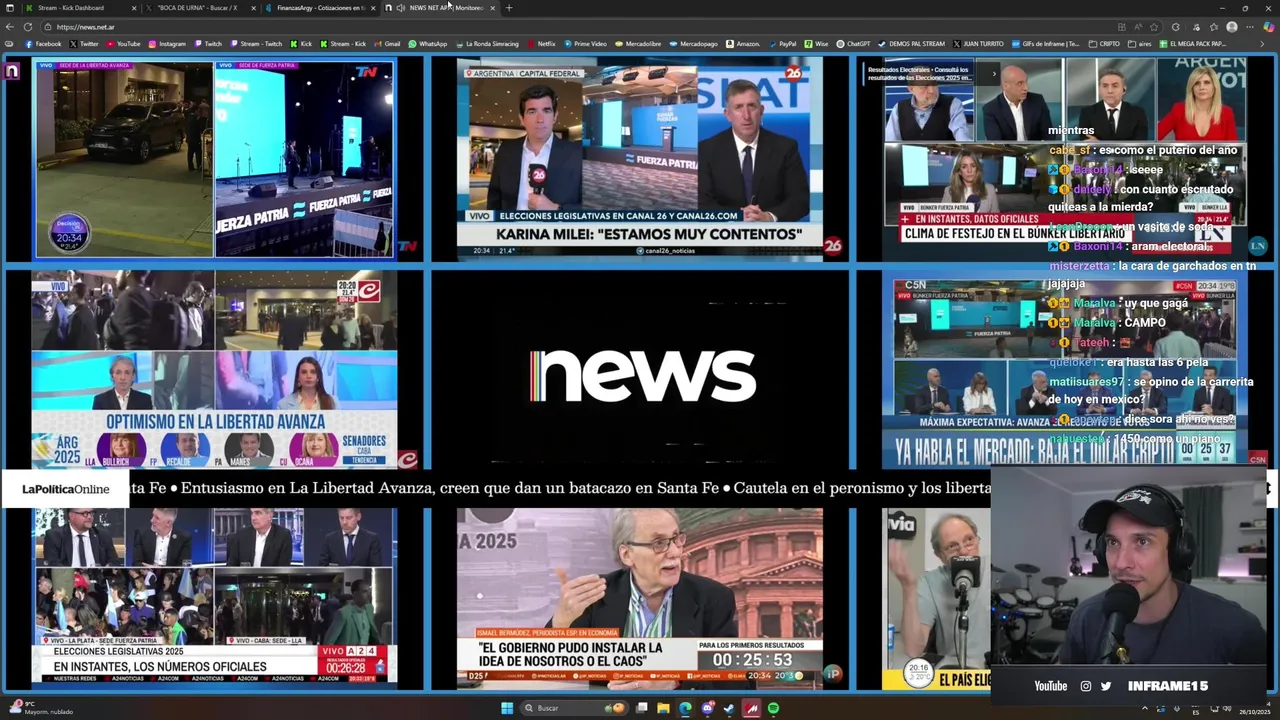Select Canal 26 Karina Milei stream tile
1280x720 pixels.
640,159
